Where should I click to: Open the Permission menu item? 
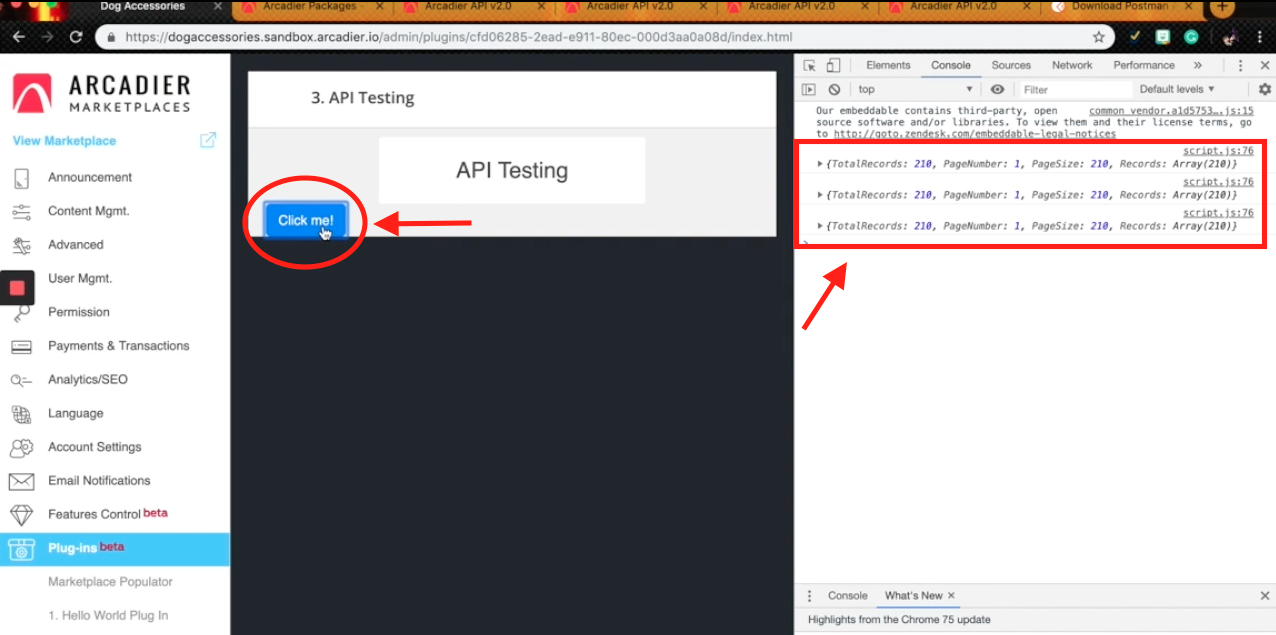point(79,312)
